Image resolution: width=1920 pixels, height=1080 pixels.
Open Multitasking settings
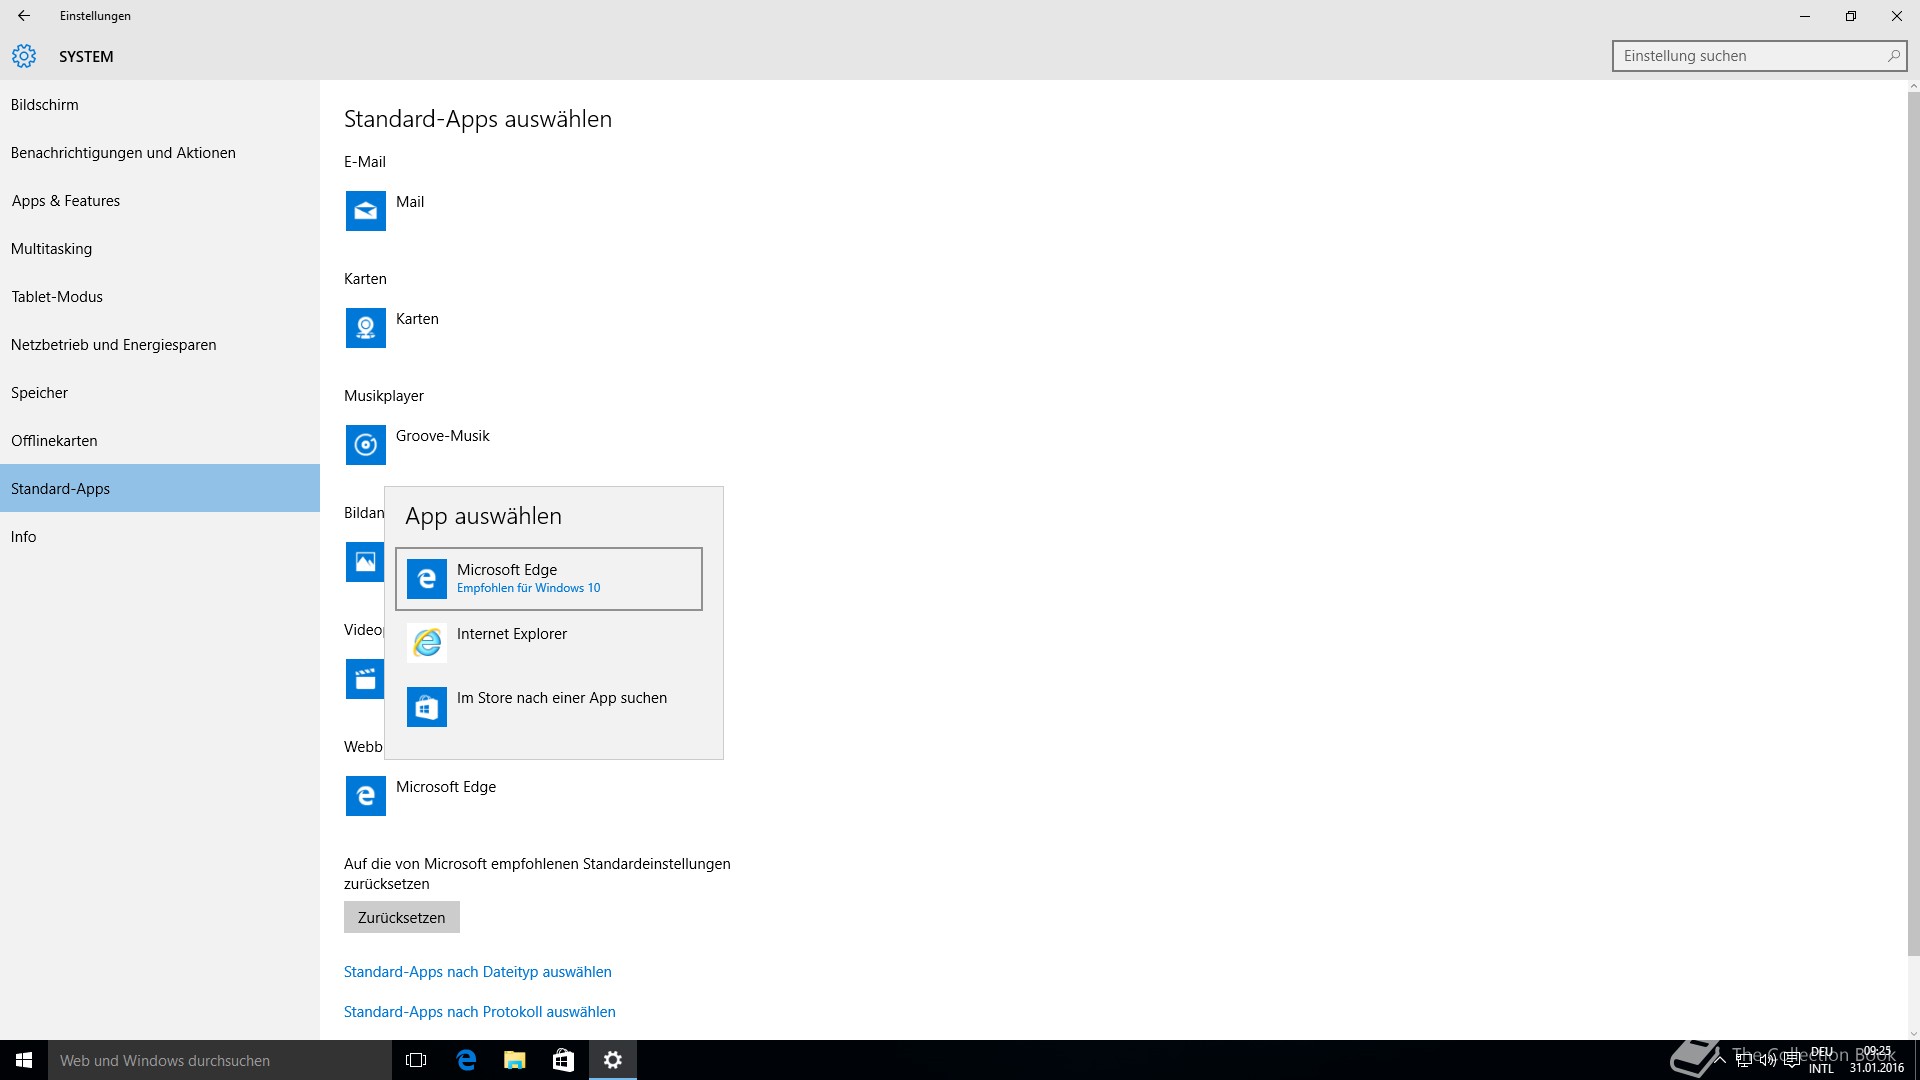[x=160, y=248]
